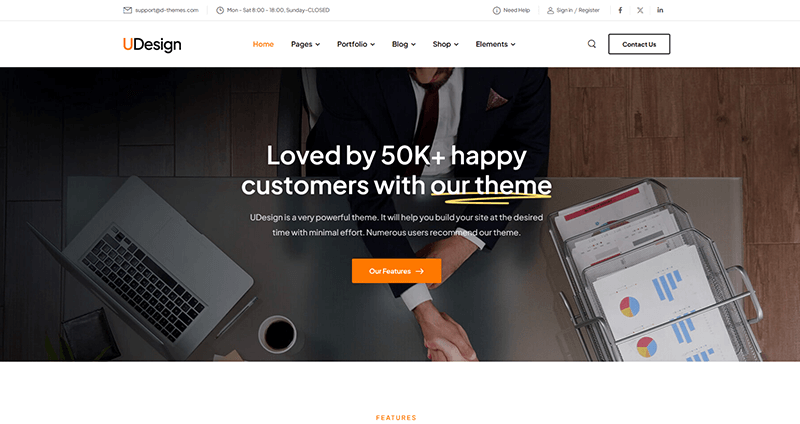The image size is (800, 424).
Task: Click the Need Help info icon
Action: (x=496, y=10)
